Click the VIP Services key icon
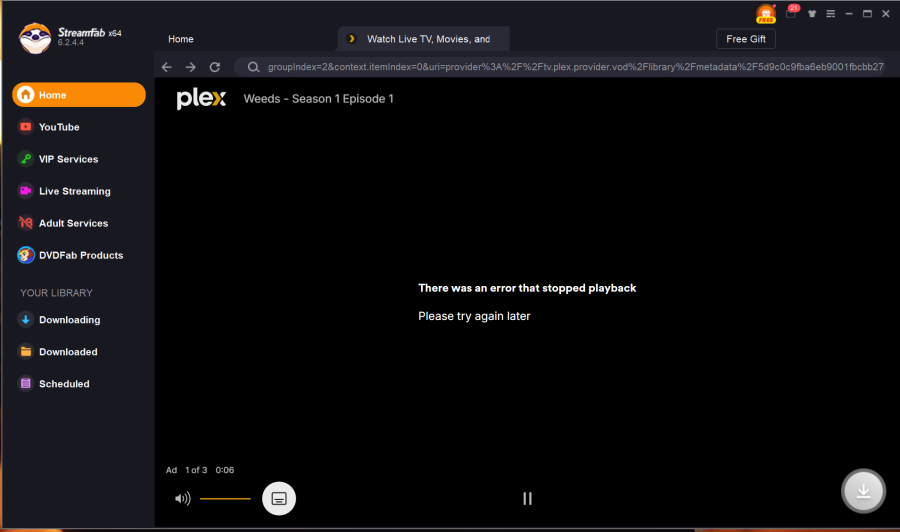 coord(25,159)
